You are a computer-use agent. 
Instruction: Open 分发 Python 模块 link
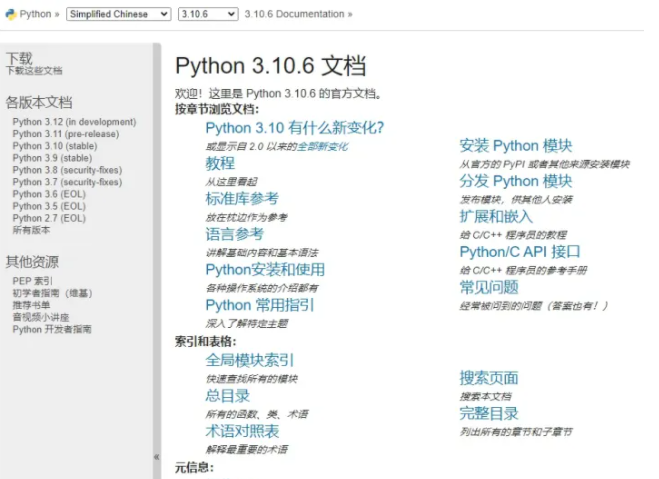516,181
